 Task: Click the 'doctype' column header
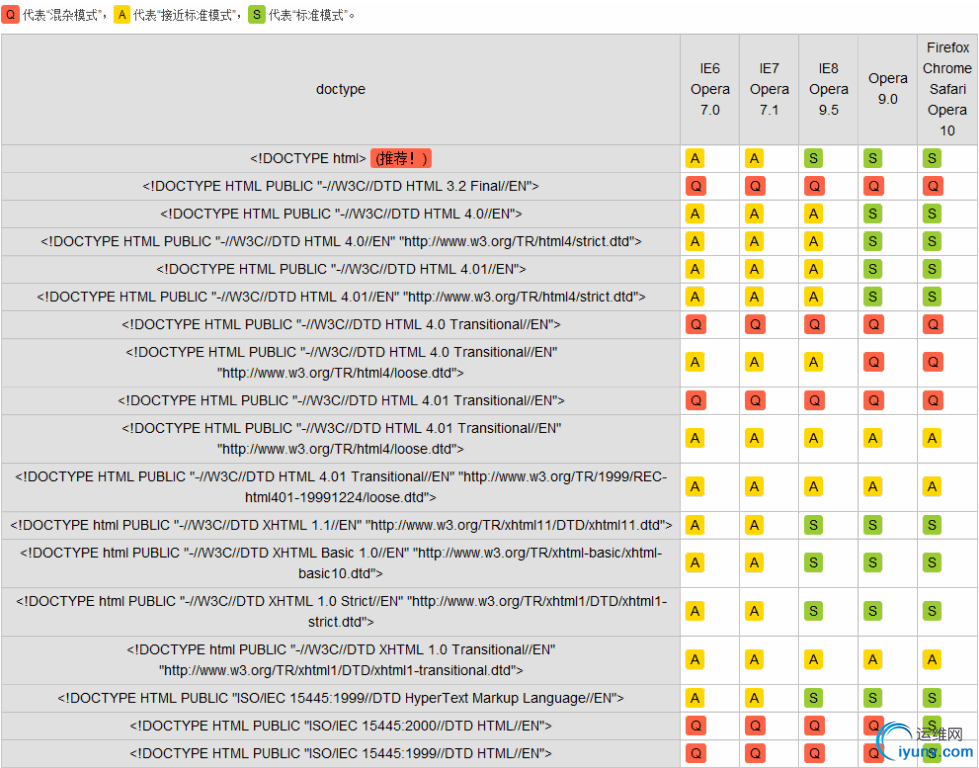[x=340, y=89]
